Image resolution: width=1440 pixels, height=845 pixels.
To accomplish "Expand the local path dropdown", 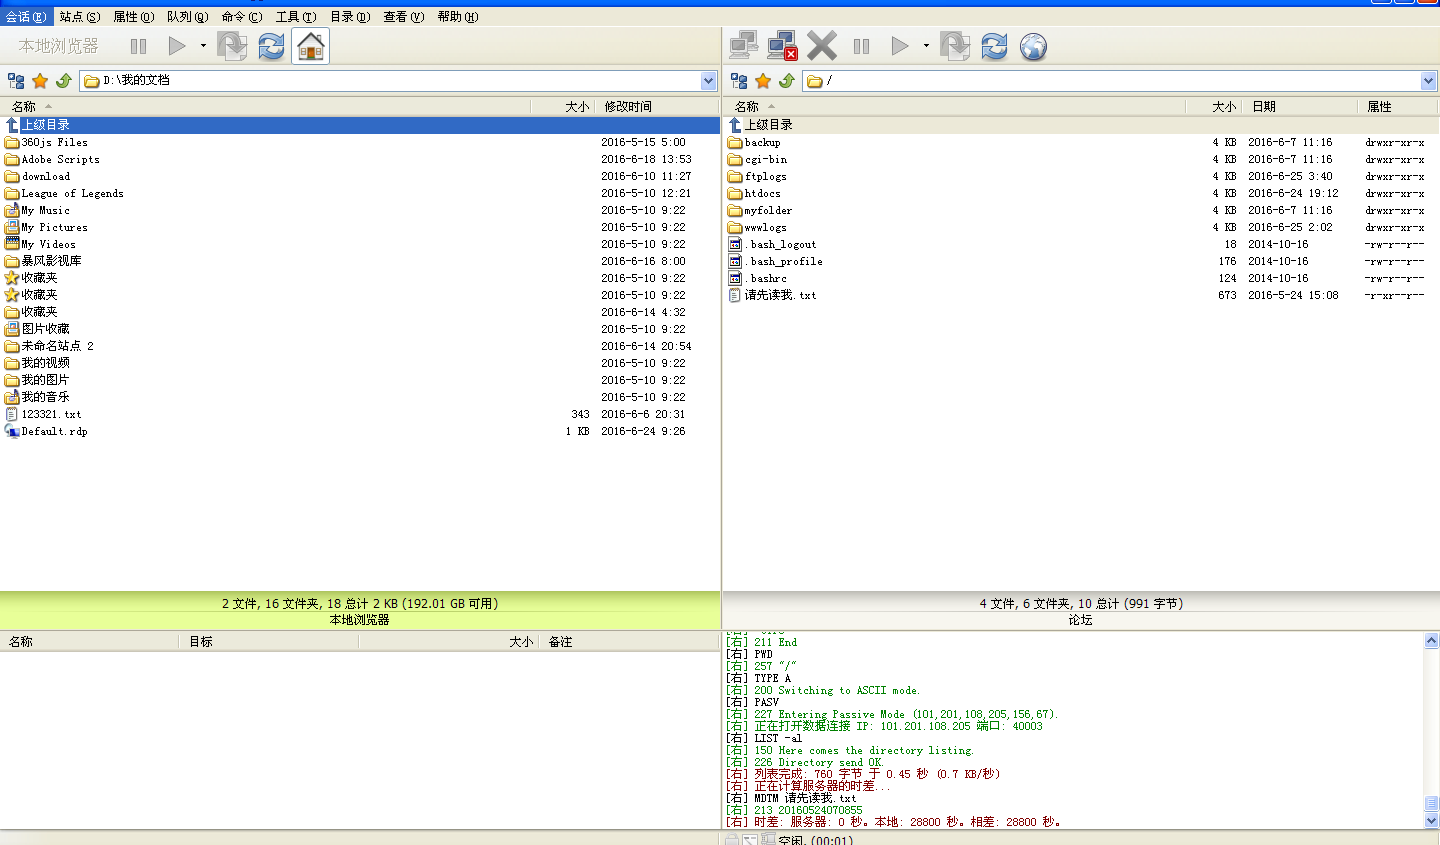I will click(709, 81).
